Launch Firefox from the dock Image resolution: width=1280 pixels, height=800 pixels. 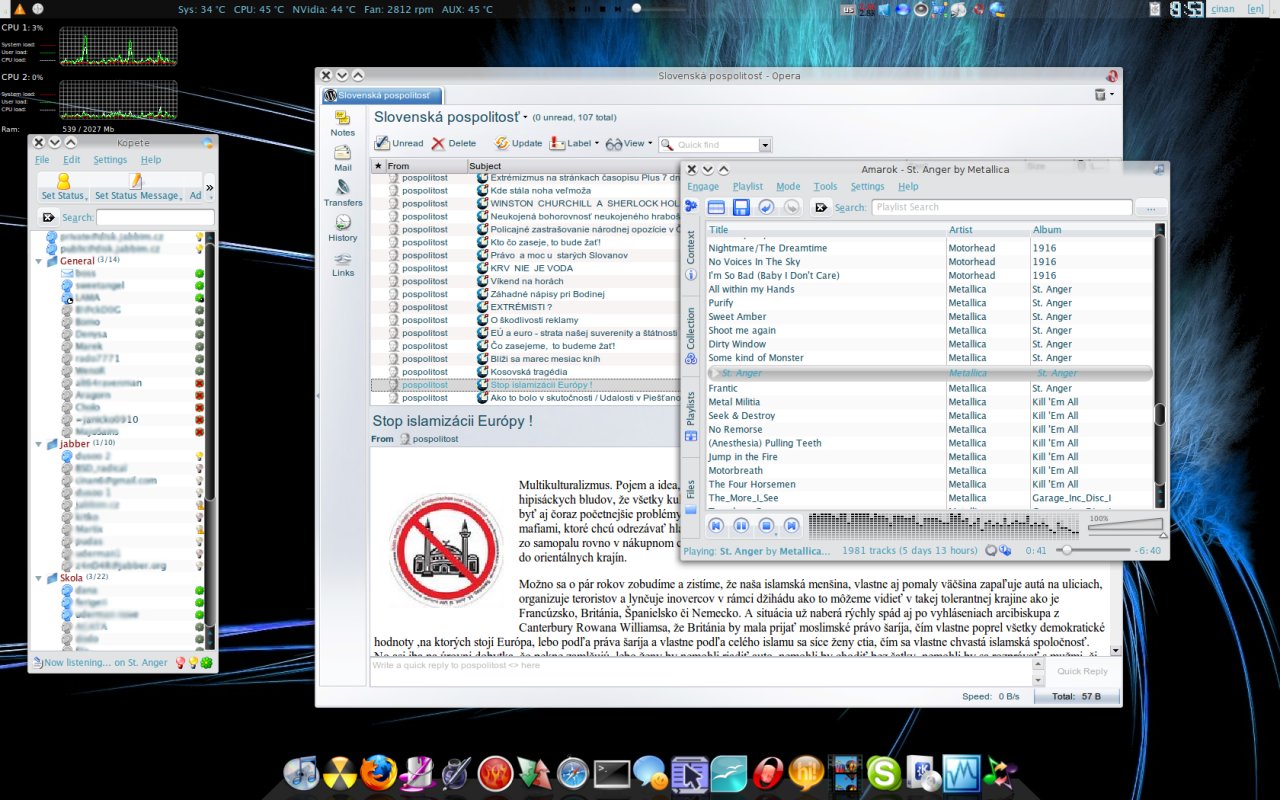tap(378, 772)
